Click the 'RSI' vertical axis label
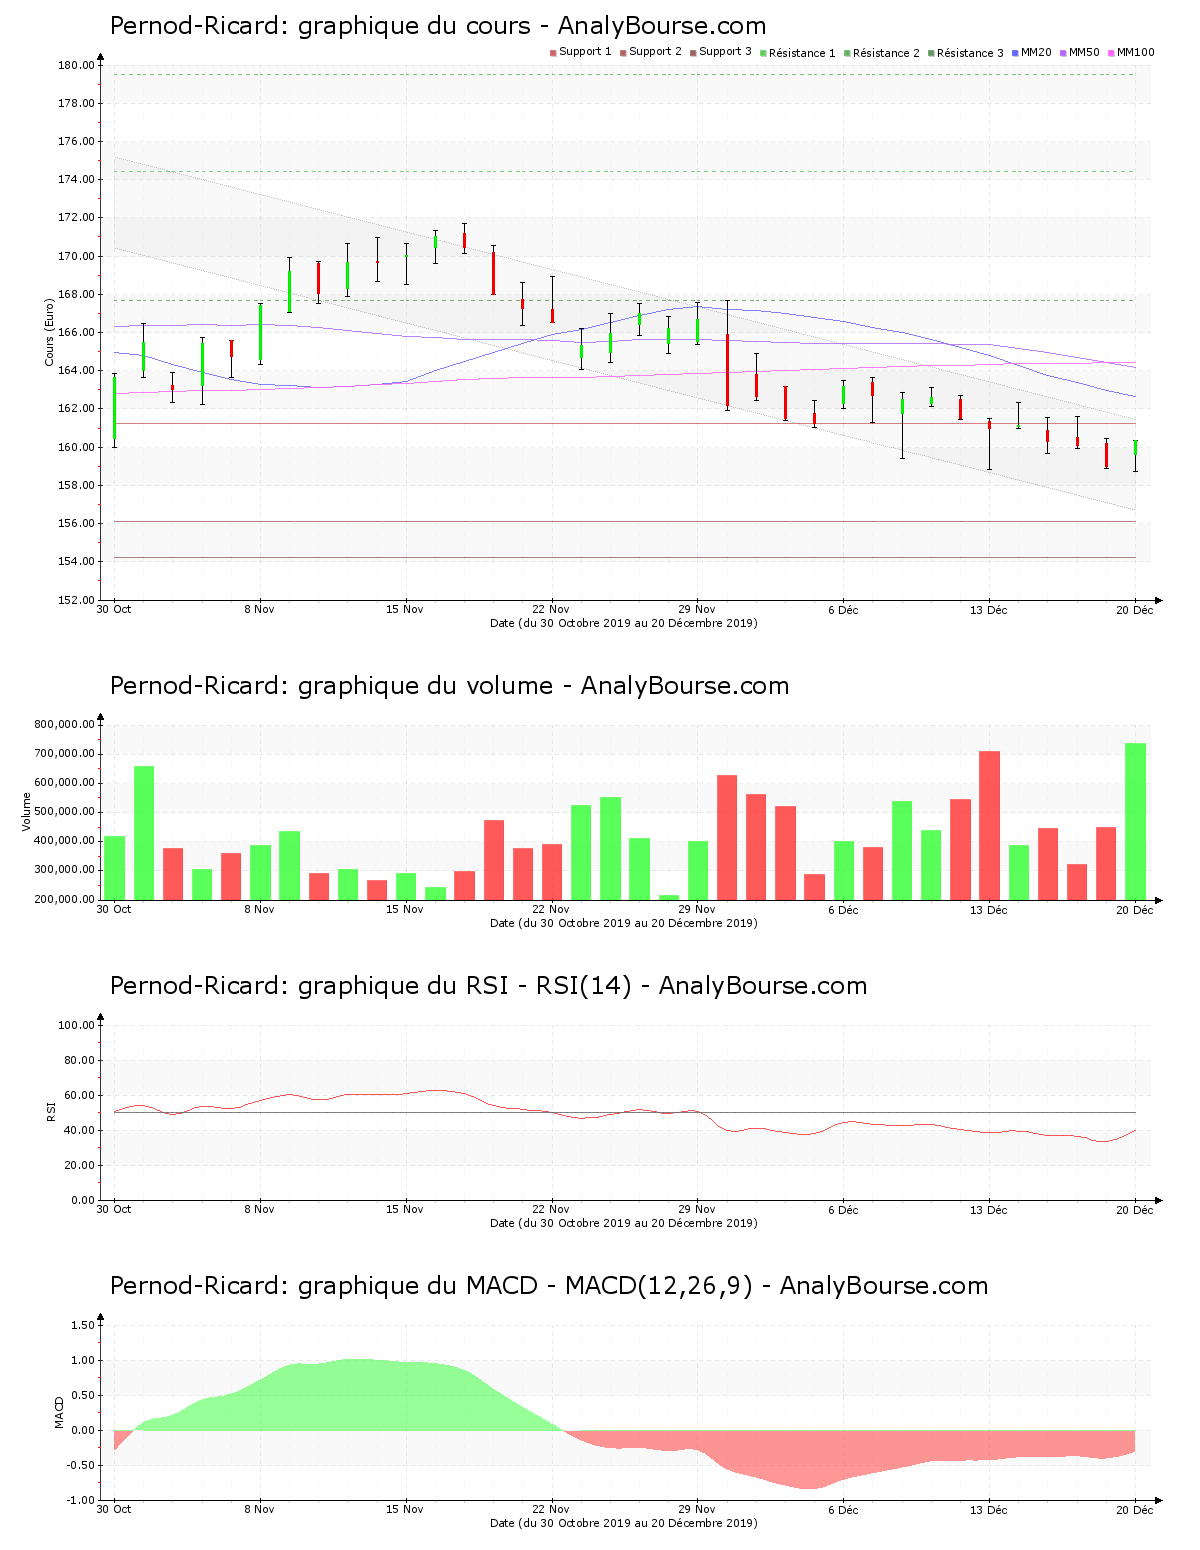 pyautogui.click(x=51, y=1112)
